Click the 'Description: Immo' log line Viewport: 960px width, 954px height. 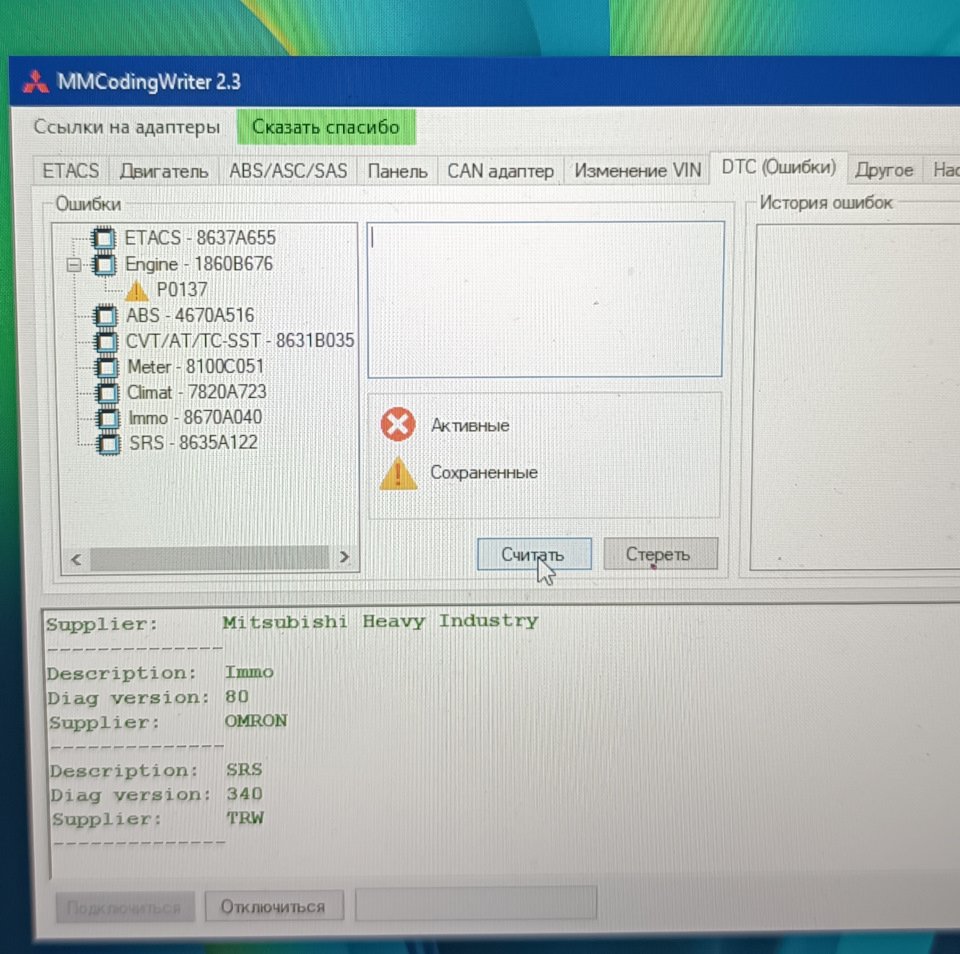[x=160, y=673]
